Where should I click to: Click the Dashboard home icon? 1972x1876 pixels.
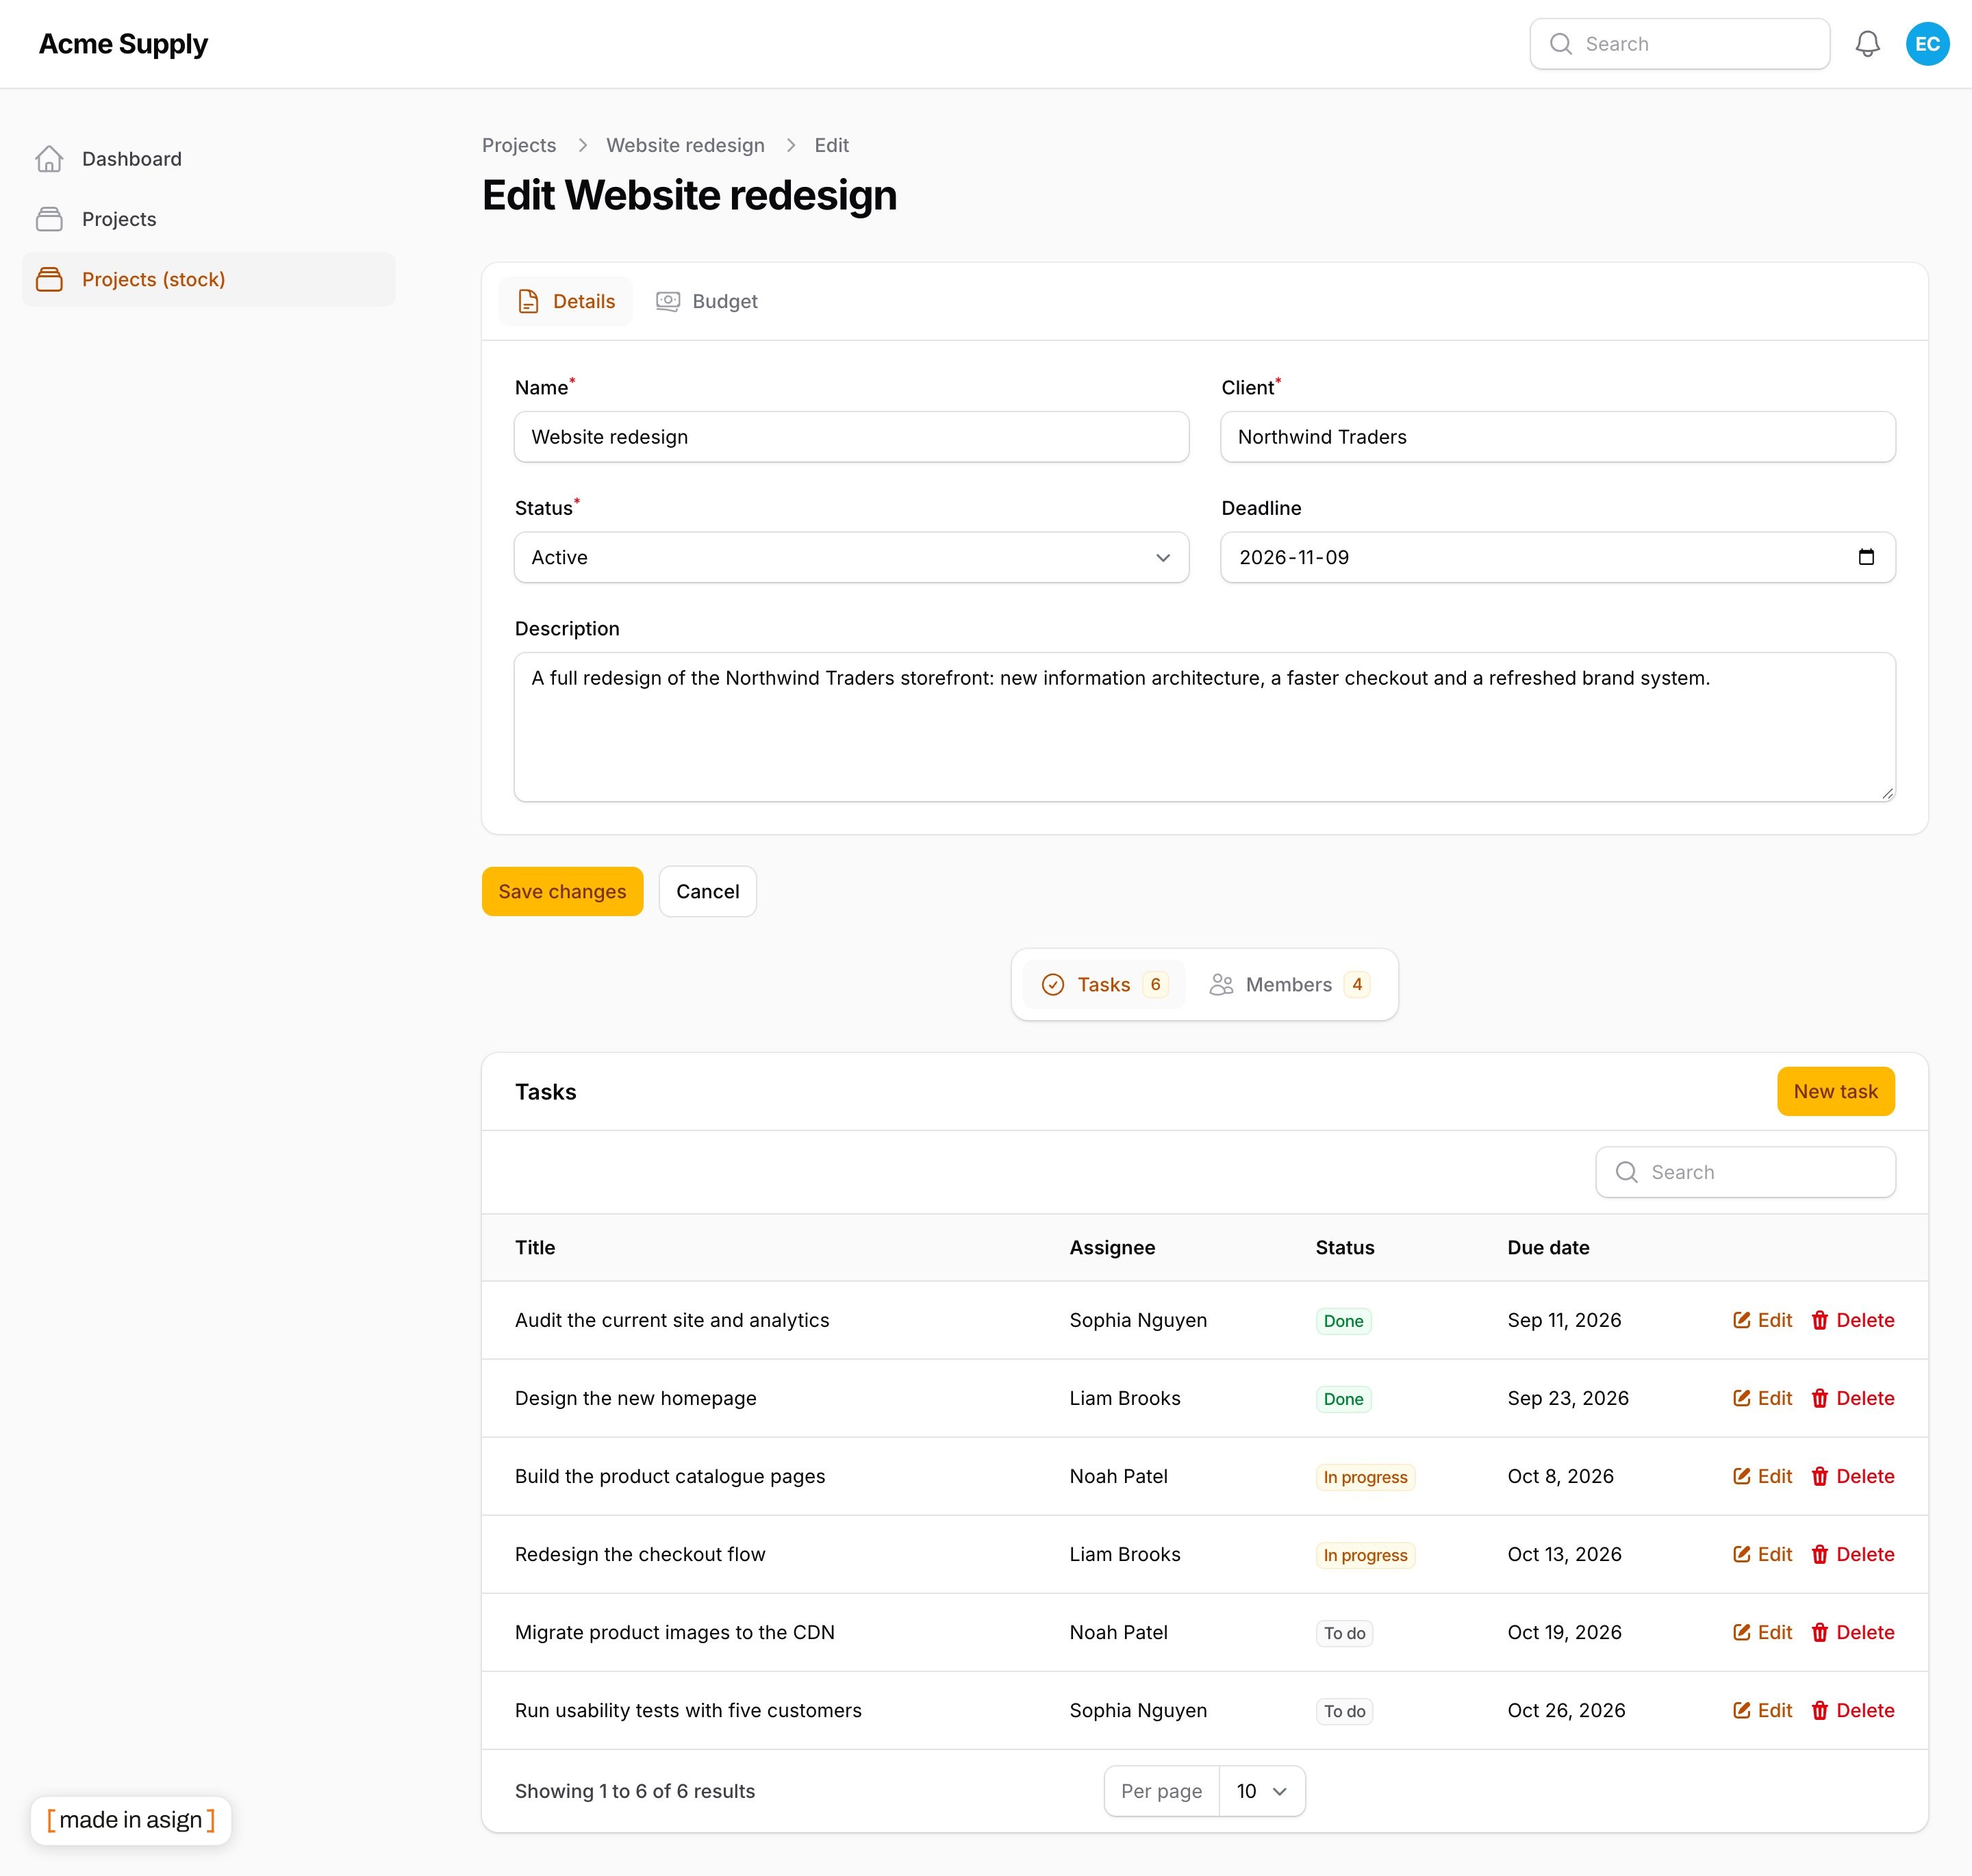pyautogui.click(x=49, y=159)
